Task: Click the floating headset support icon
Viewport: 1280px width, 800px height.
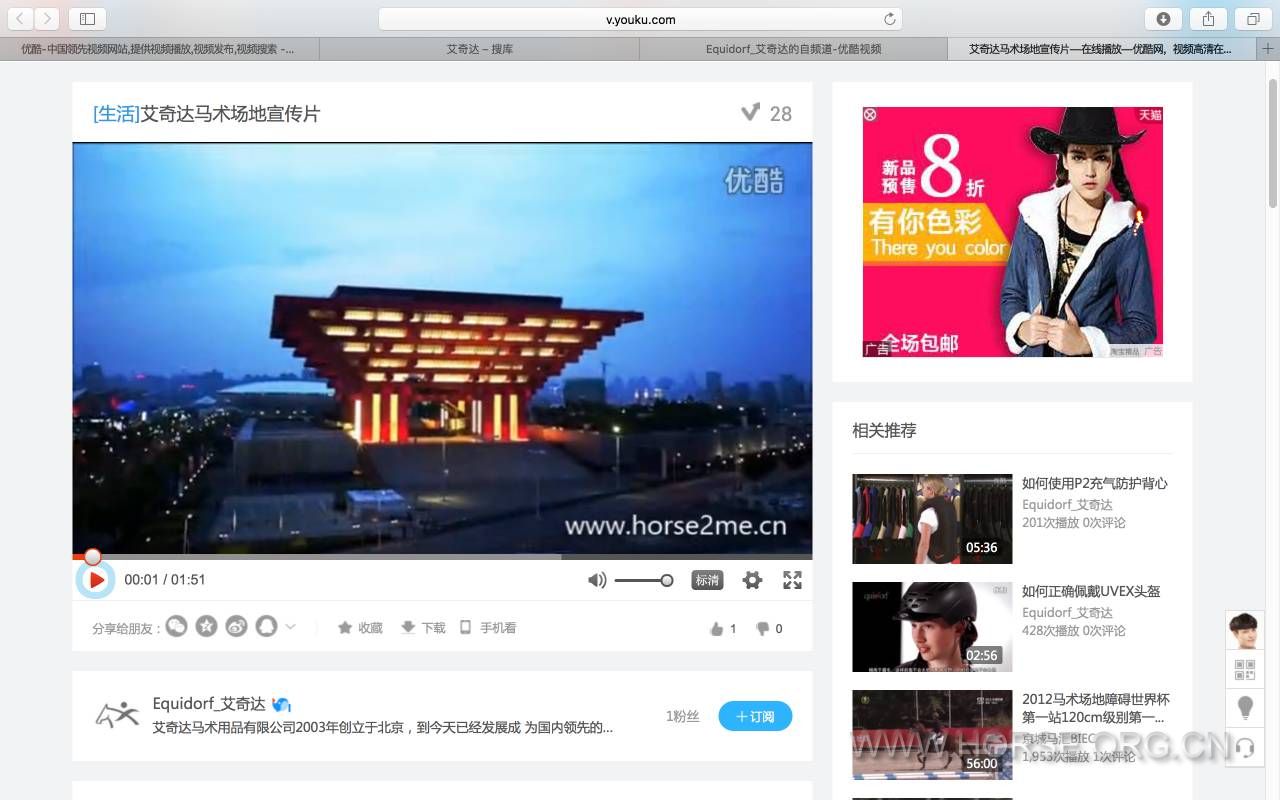Action: [1245, 747]
